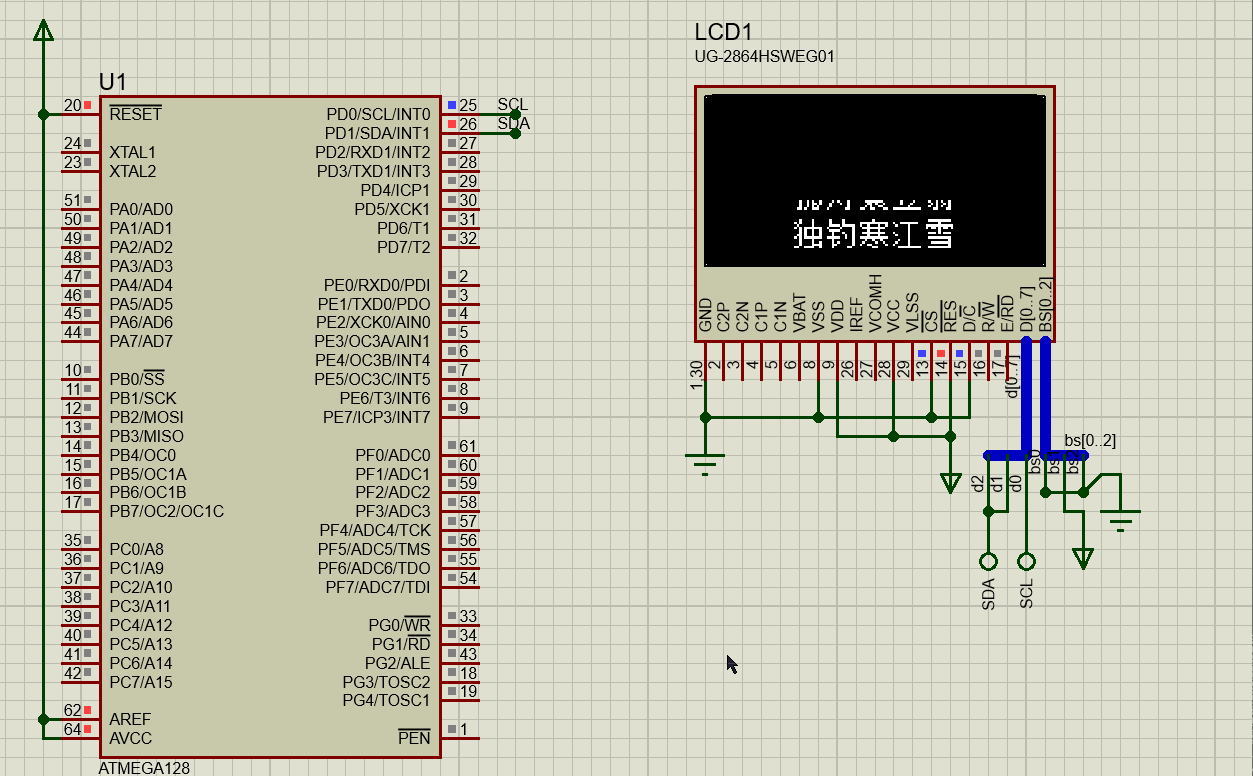Click the logic state indicator on pin 26

pyautogui.click(x=452, y=124)
